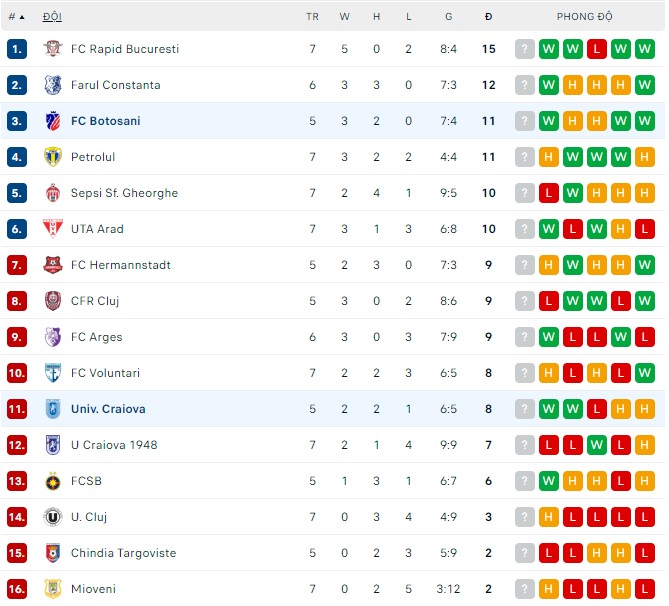
Task: Click the Farul Constanta team logo
Action: pyautogui.click(x=53, y=85)
